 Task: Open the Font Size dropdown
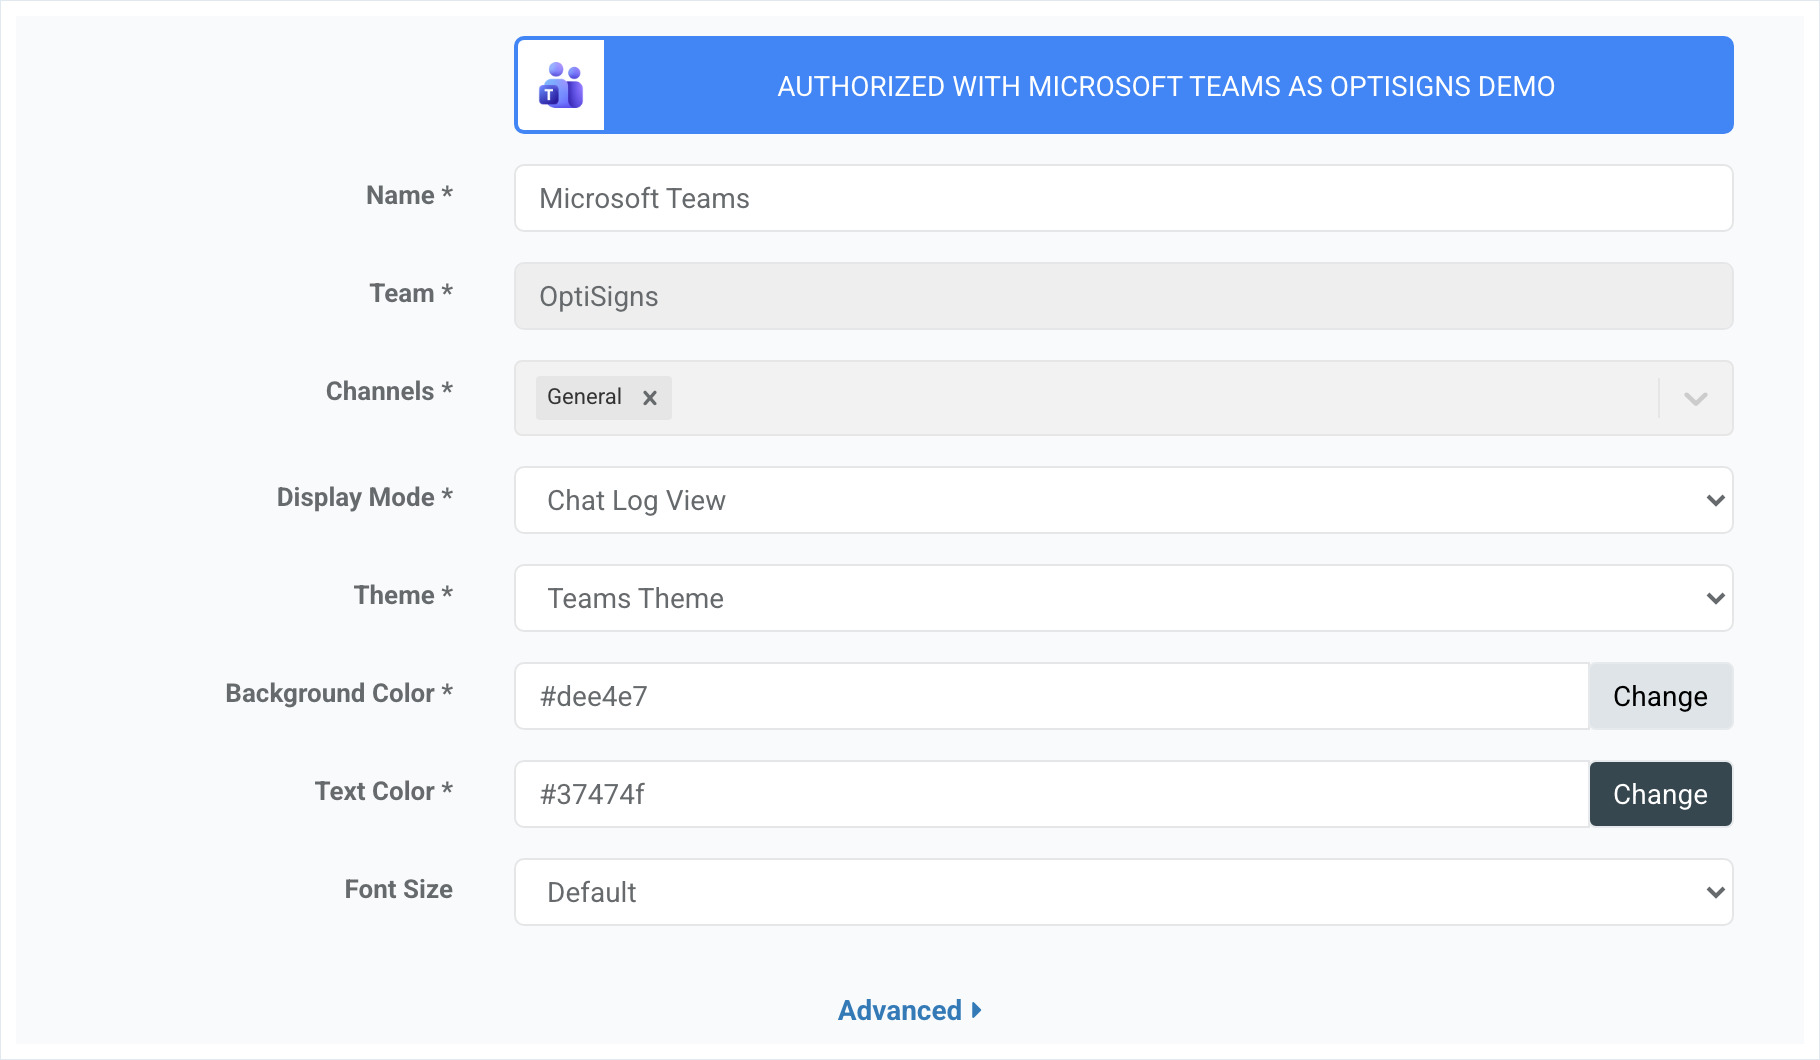pyautogui.click(x=1123, y=892)
